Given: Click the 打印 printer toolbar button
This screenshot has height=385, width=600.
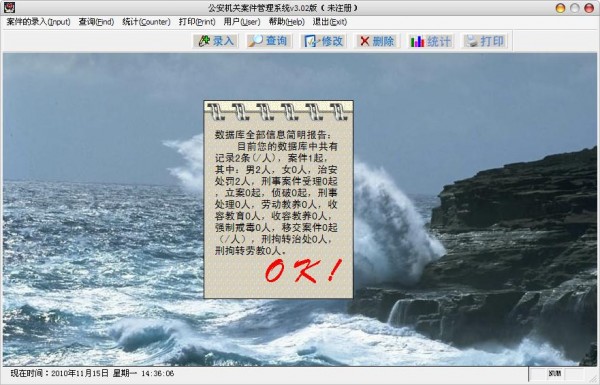Looking at the screenshot, I should click(485, 41).
